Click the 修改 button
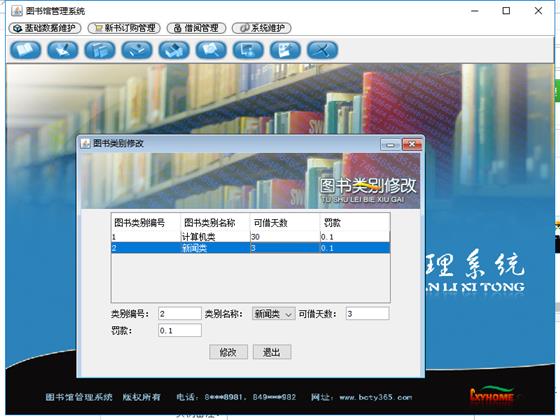 tap(228, 352)
